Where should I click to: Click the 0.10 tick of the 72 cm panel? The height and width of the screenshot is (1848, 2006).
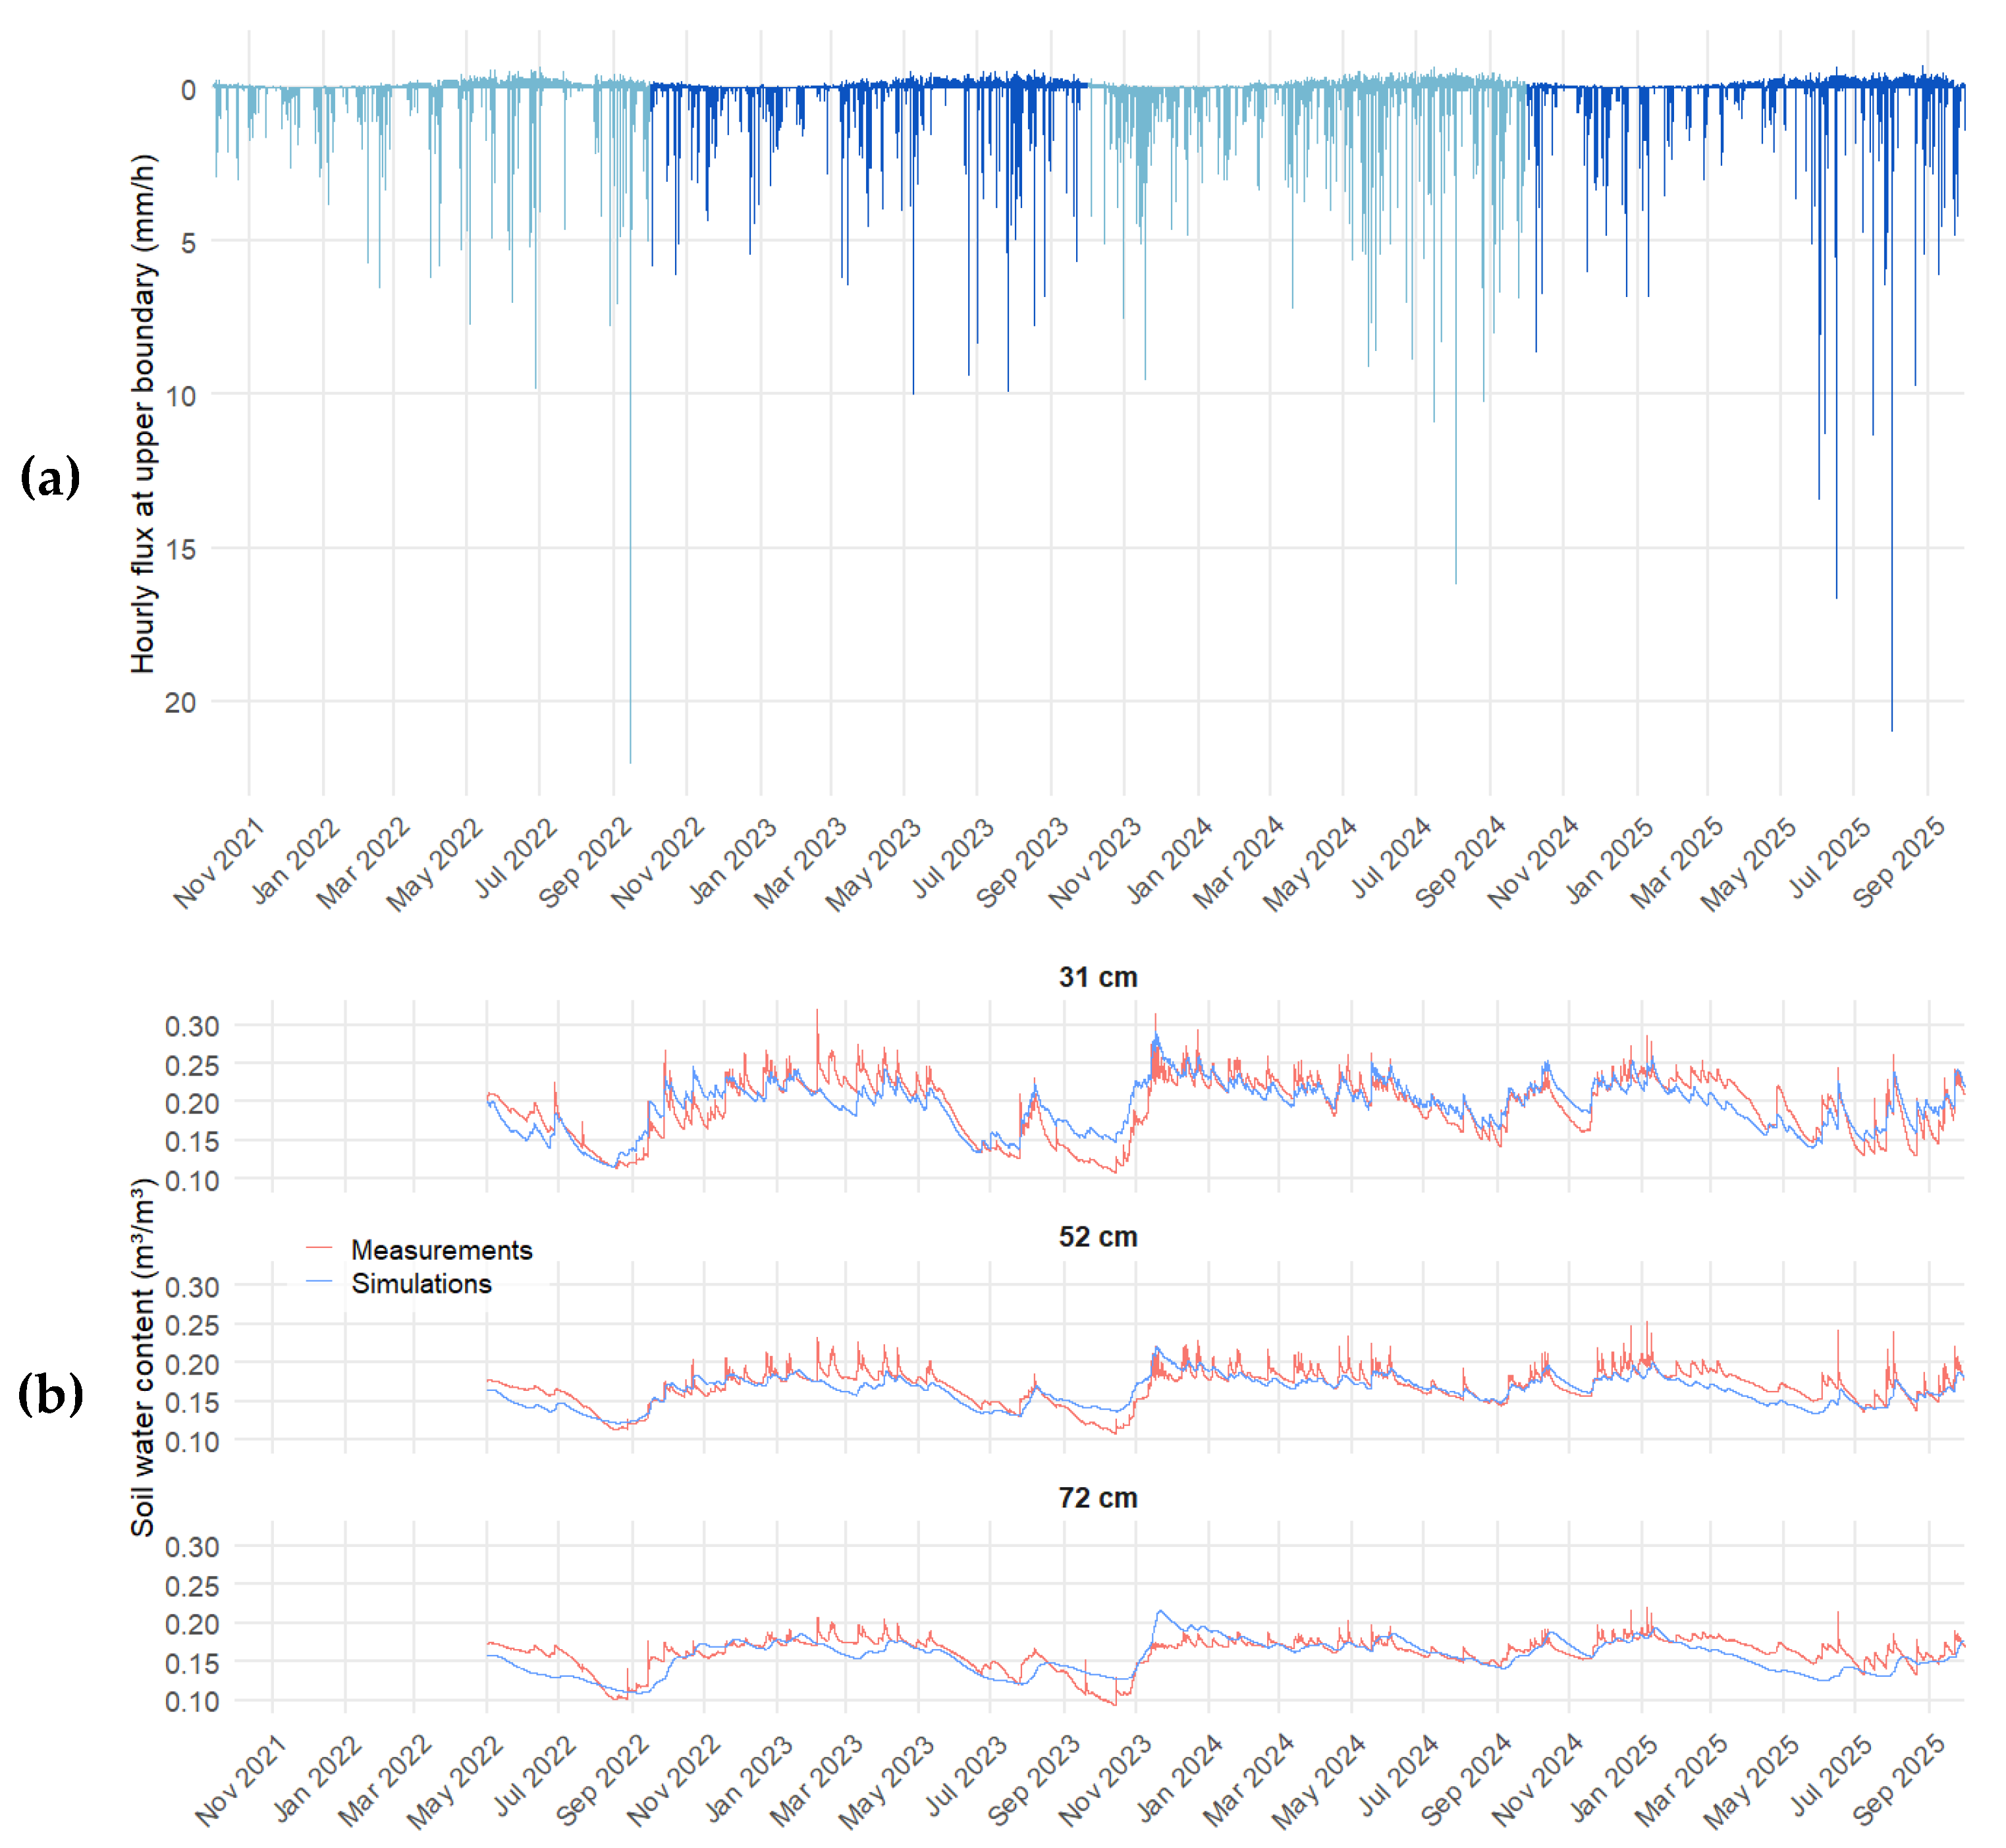(x=192, y=1701)
